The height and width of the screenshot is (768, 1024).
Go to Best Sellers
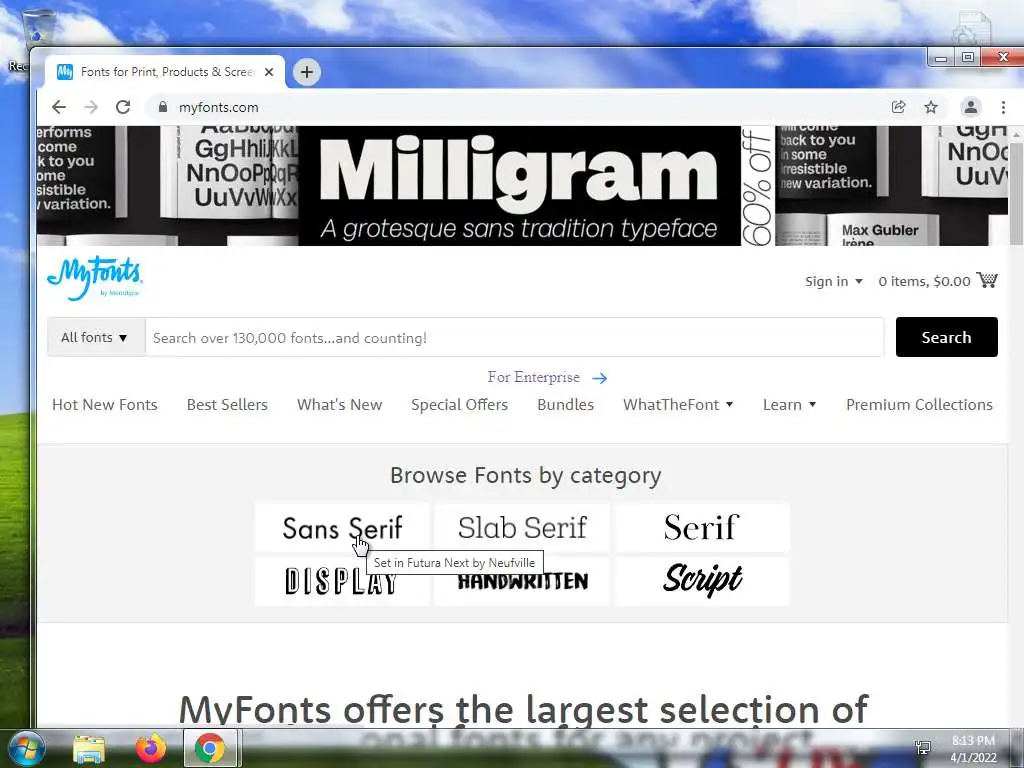pyautogui.click(x=227, y=405)
